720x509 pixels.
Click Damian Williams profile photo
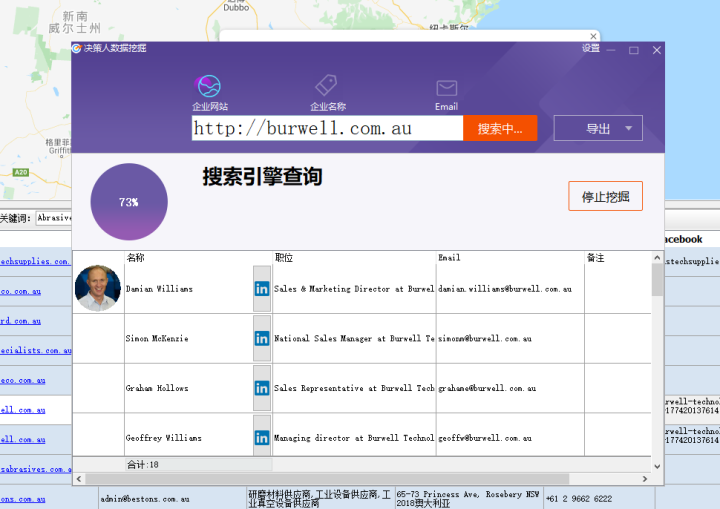click(98, 288)
